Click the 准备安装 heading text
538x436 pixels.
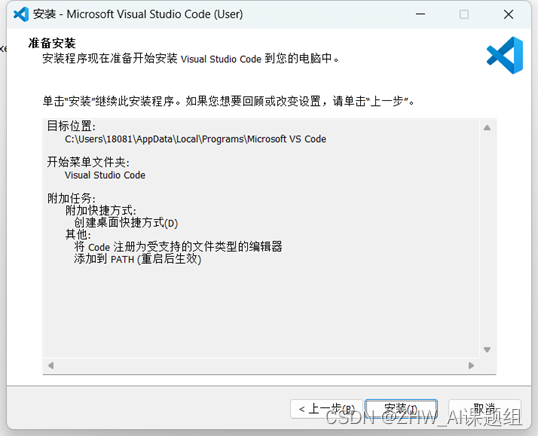pyautogui.click(x=52, y=43)
